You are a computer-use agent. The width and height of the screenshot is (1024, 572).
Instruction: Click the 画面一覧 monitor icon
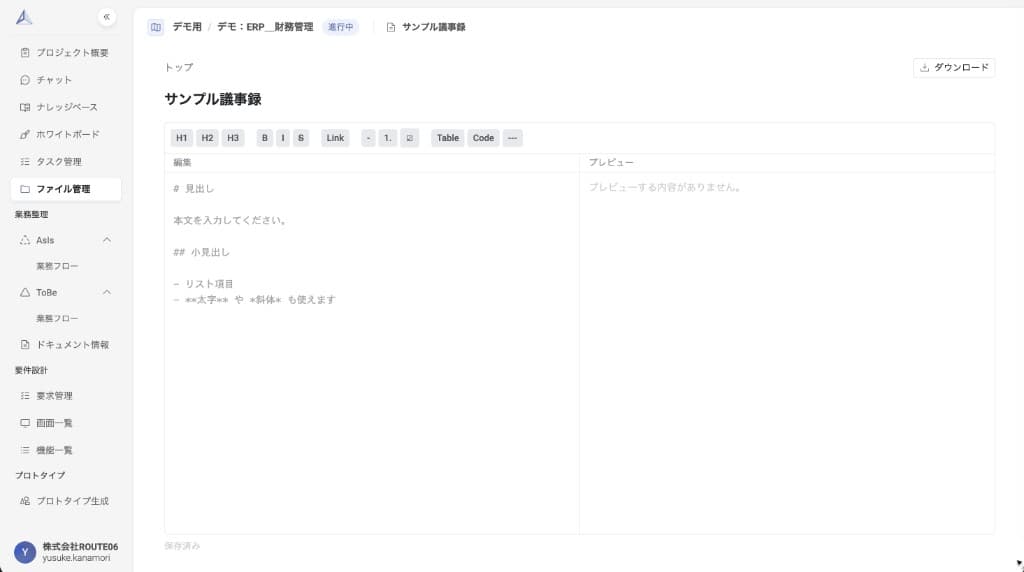(25, 423)
